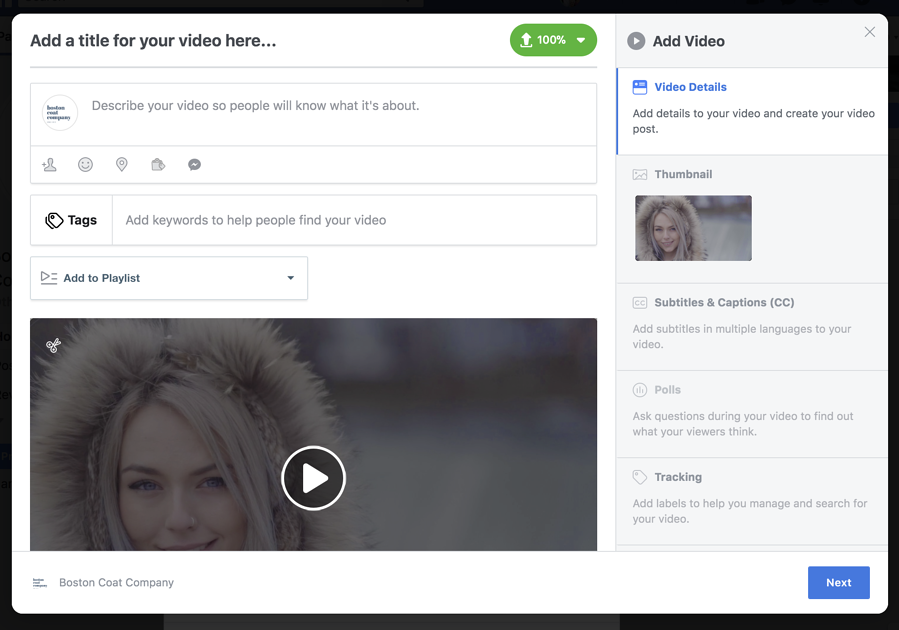Close the Add Video dialog

click(x=869, y=32)
